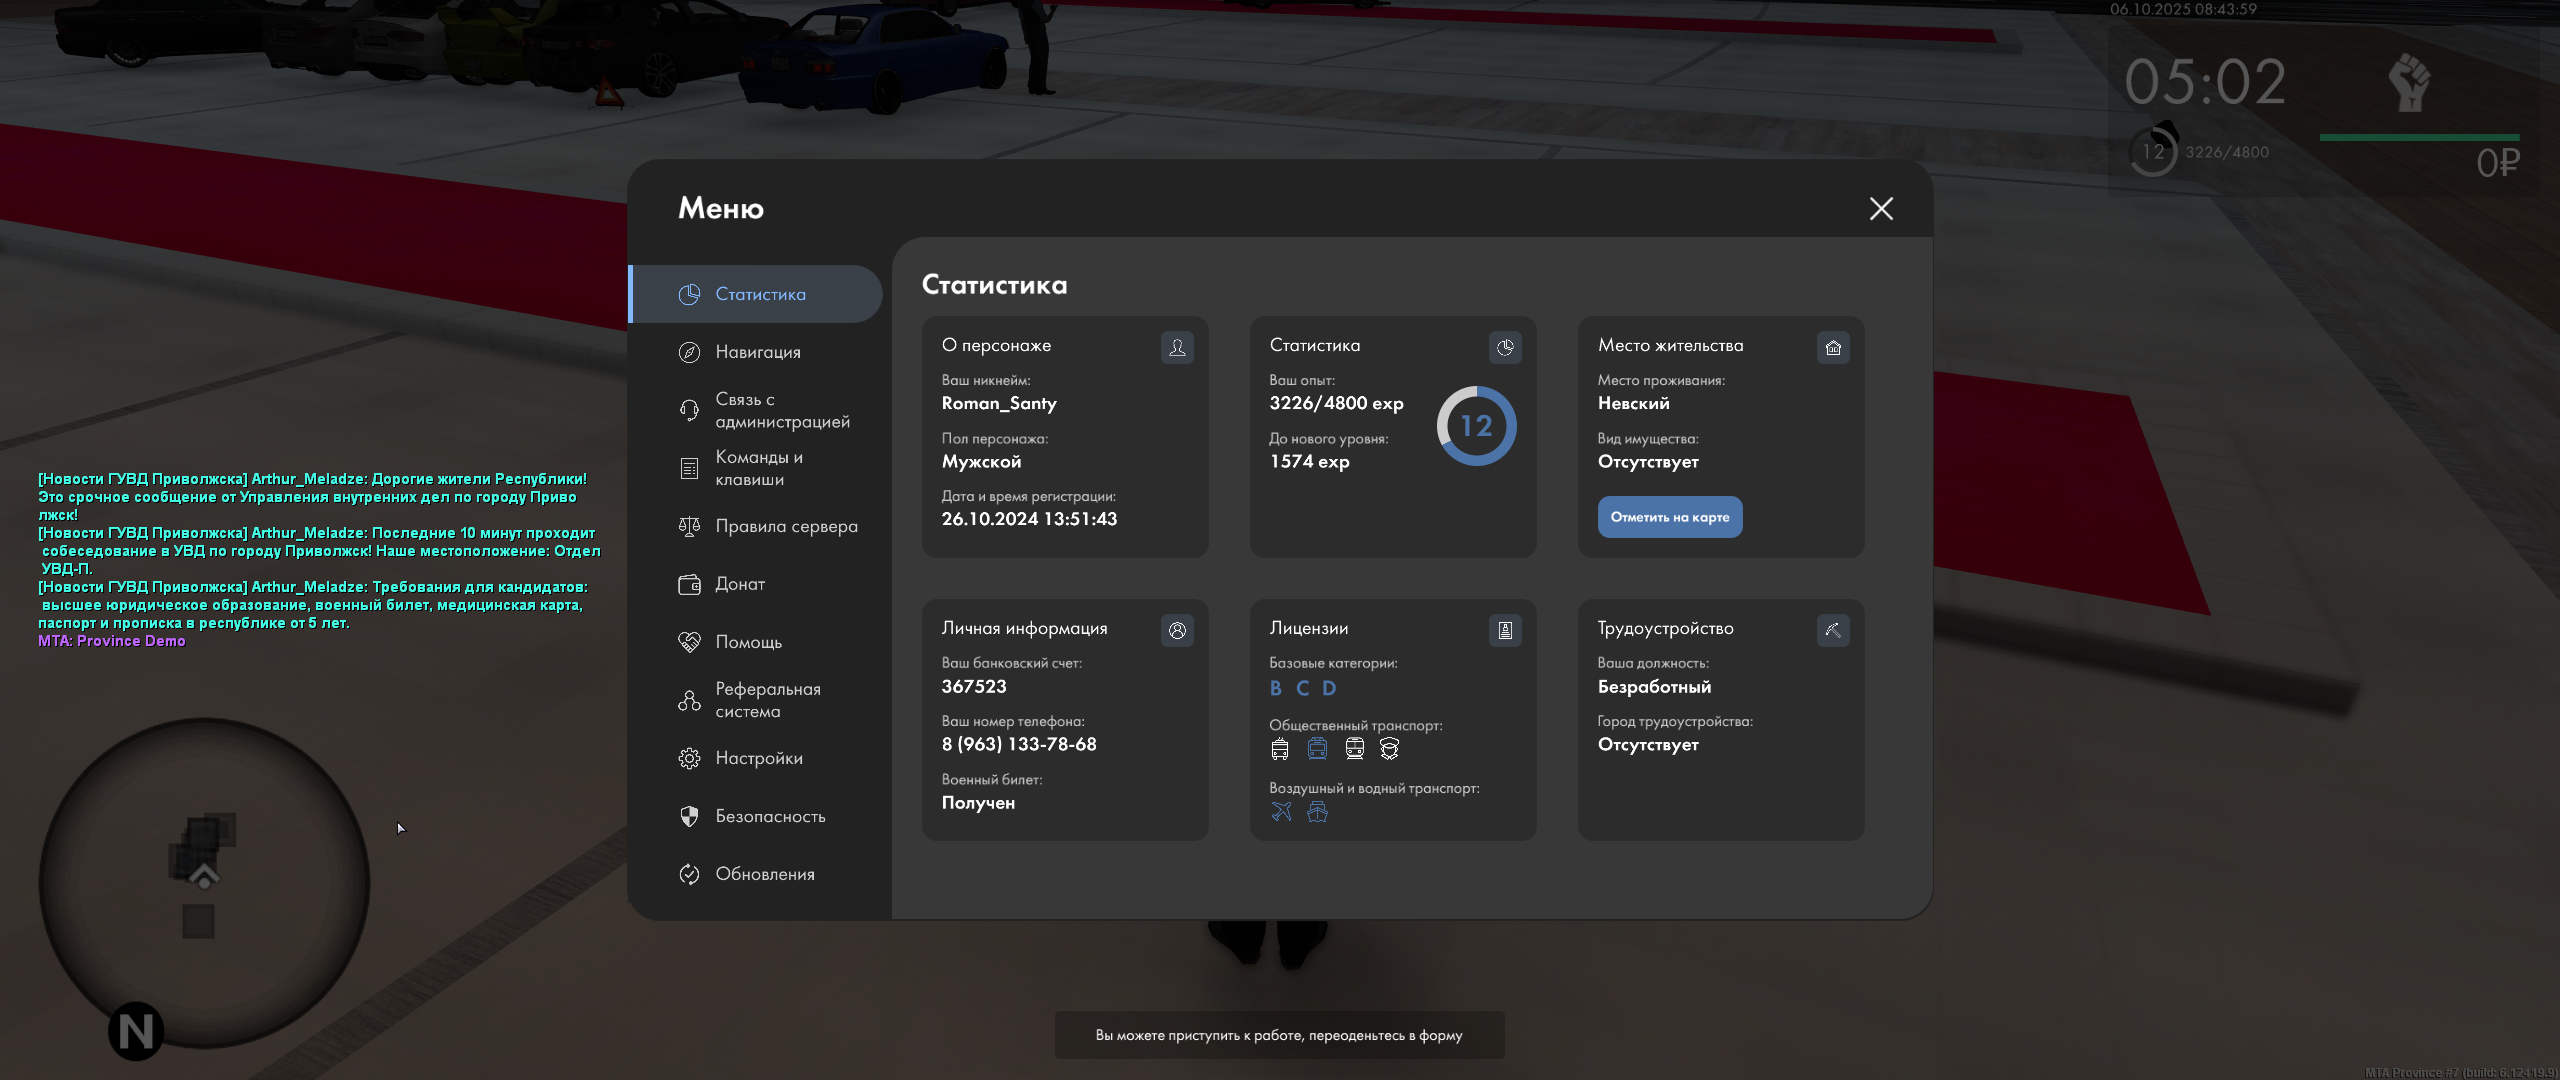The width and height of the screenshot is (2560, 1080).
Task: Click the pie chart icon in Статистика card
Action: [1505, 348]
